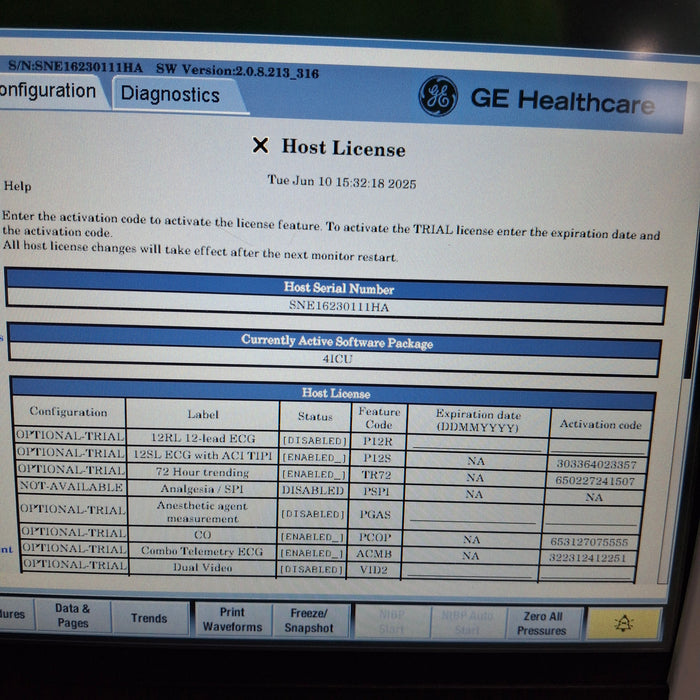
Task: Toggle PCOP CO status [ENABLED_]
Action: (312, 537)
